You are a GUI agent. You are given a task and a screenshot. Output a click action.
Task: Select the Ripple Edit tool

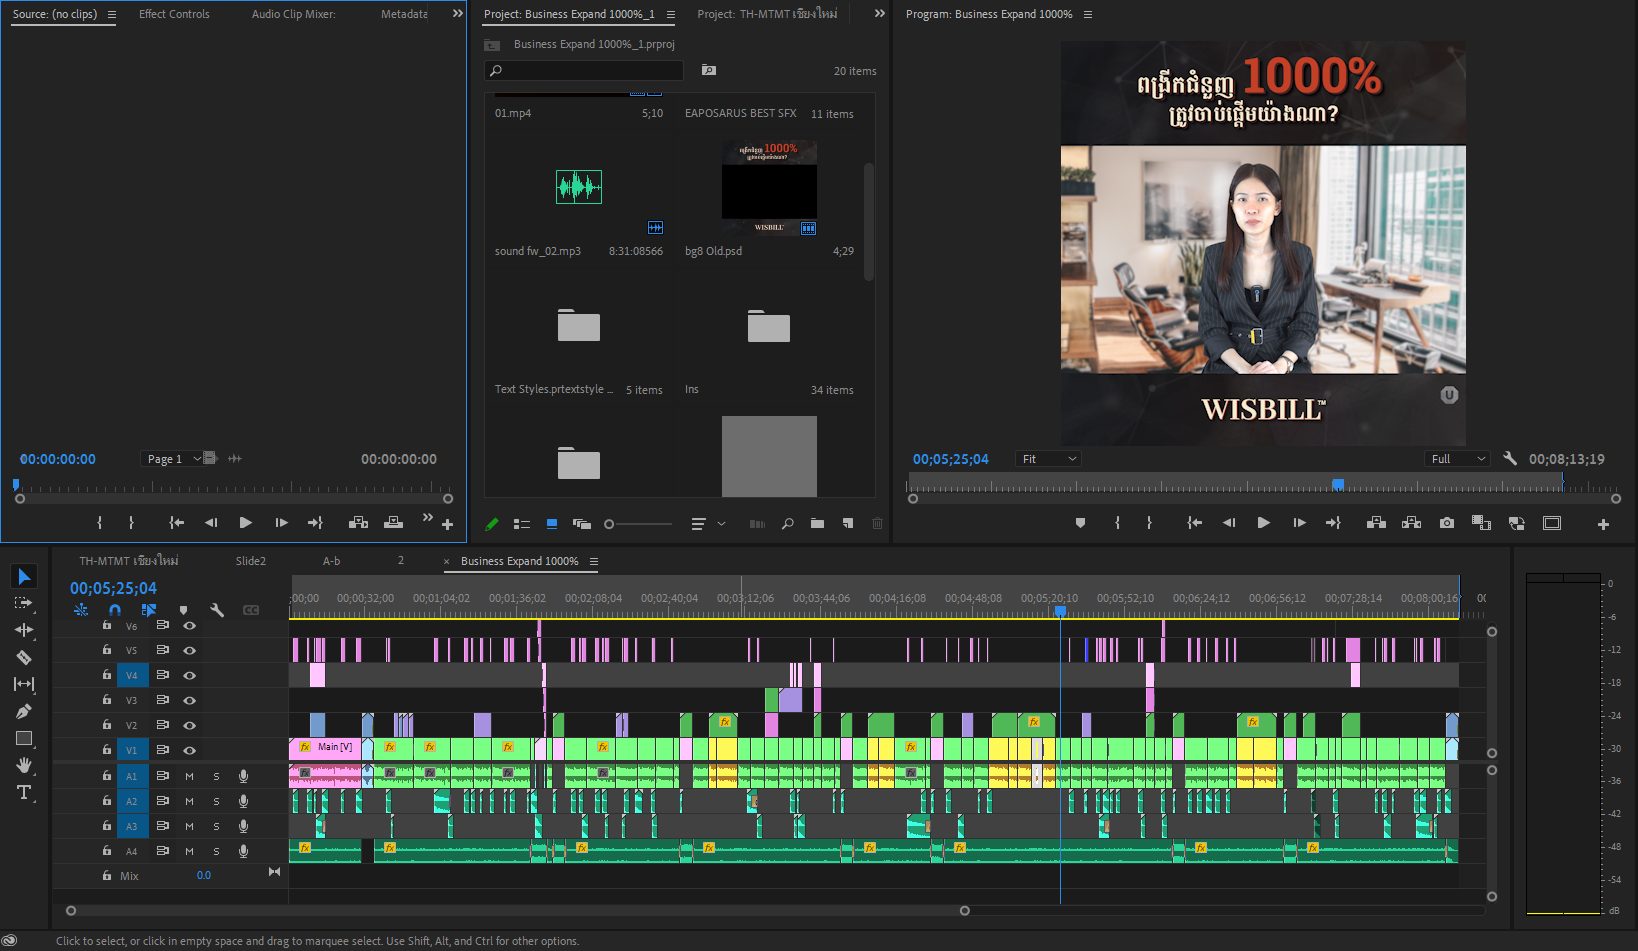24,630
